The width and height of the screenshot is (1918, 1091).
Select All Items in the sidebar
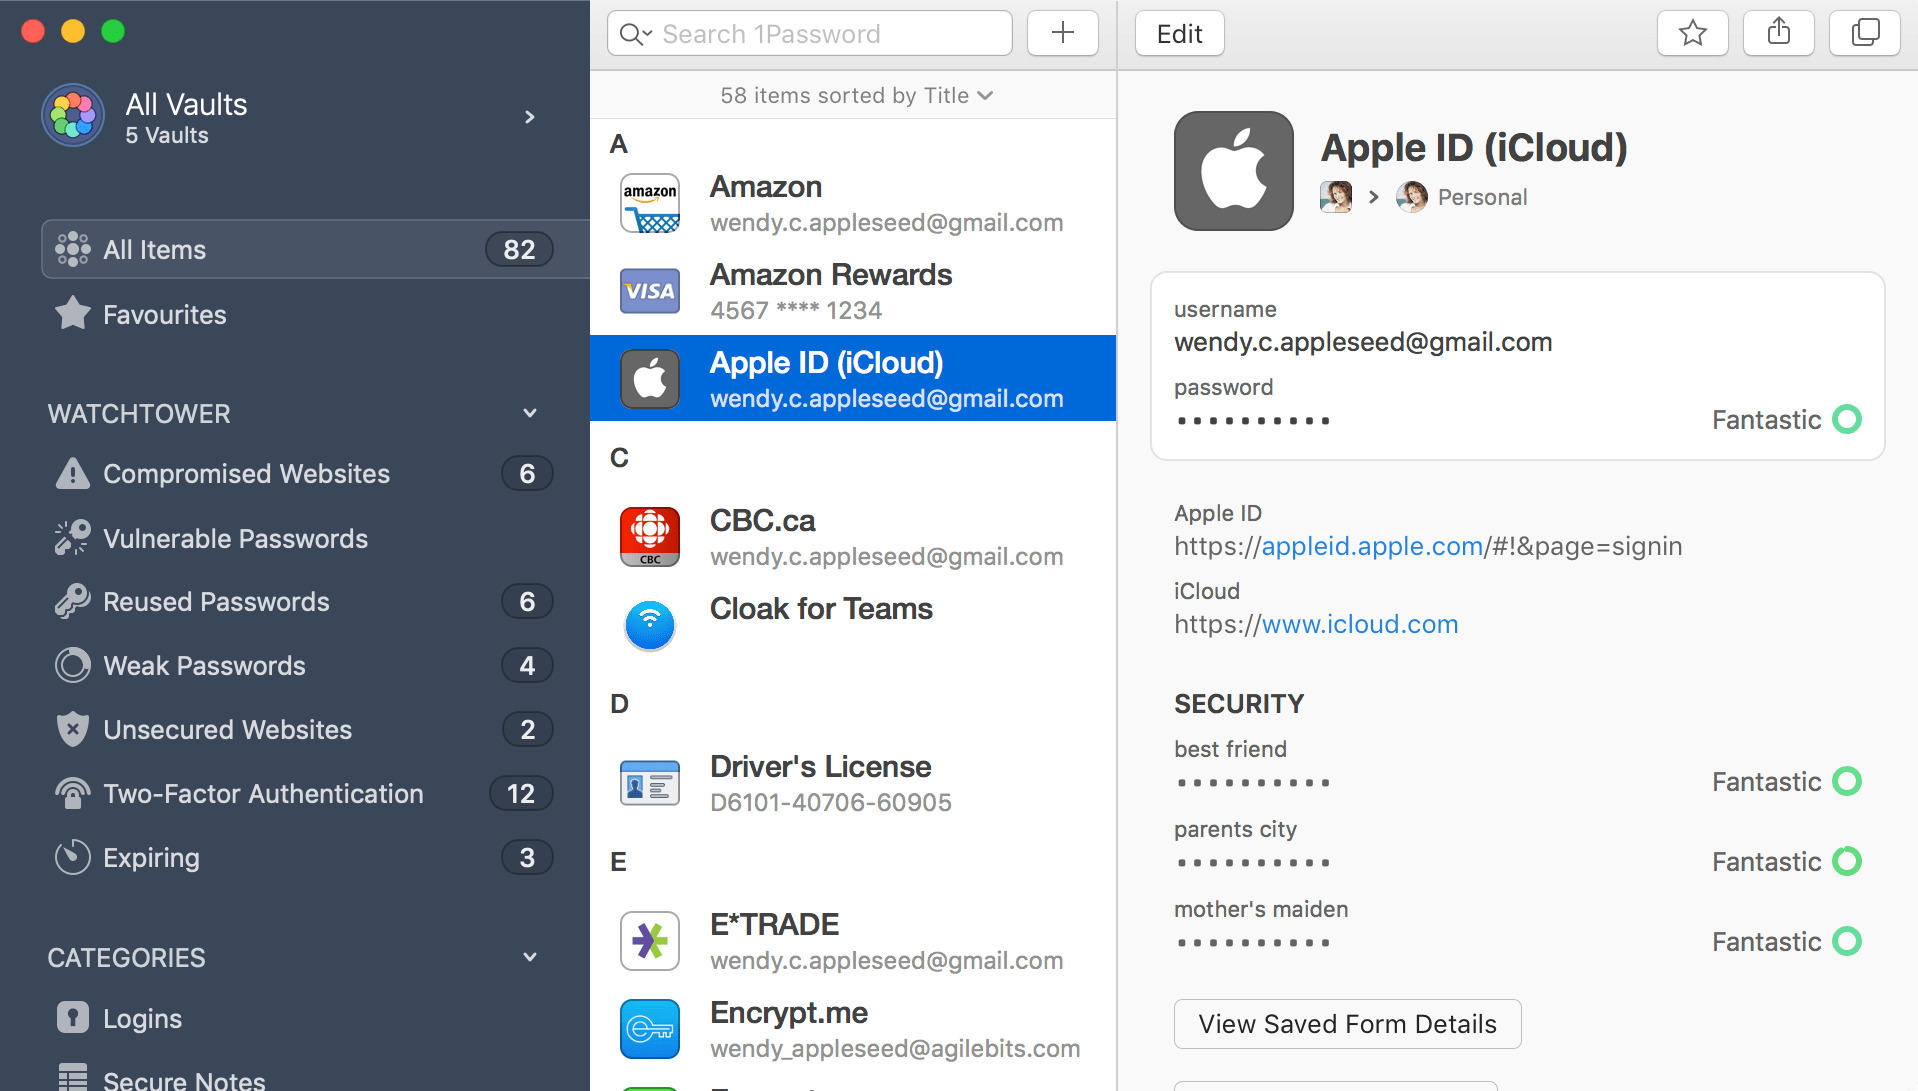(x=155, y=249)
